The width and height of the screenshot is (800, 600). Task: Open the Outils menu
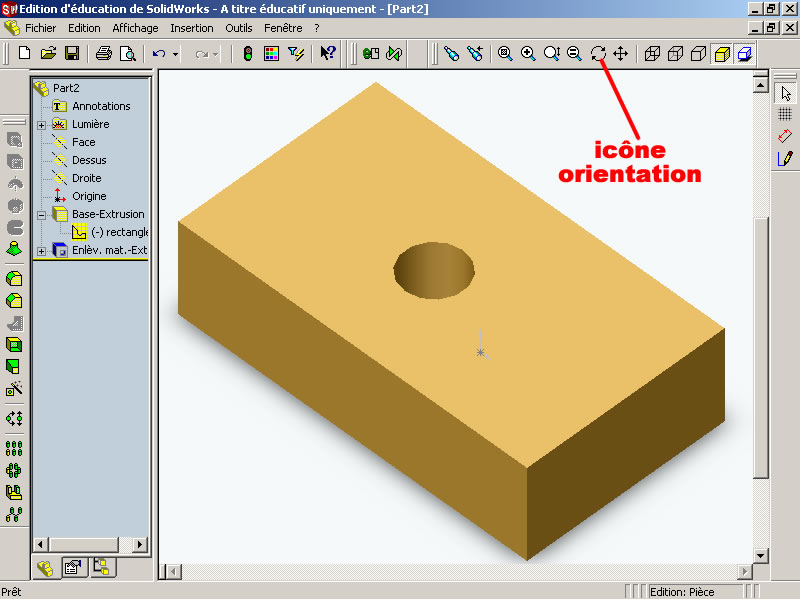click(x=239, y=28)
